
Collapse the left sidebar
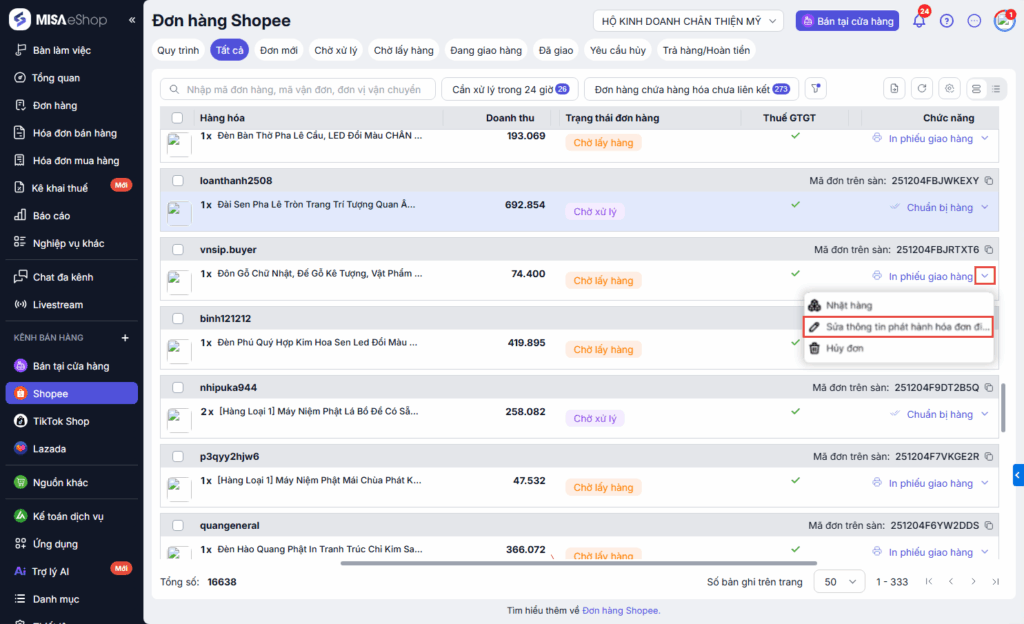click(132, 20)
